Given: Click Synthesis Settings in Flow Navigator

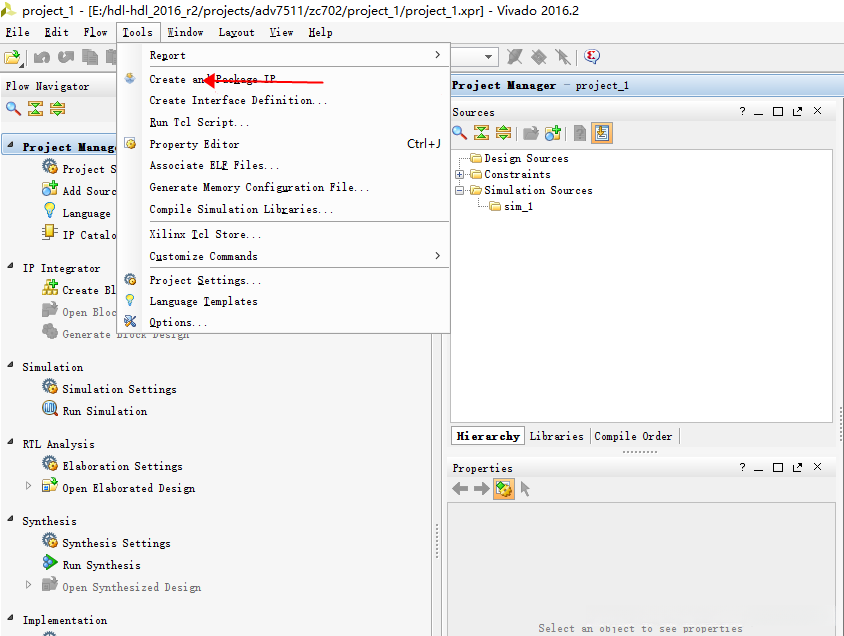Looking at the screenshot, I should coord(116,543).
